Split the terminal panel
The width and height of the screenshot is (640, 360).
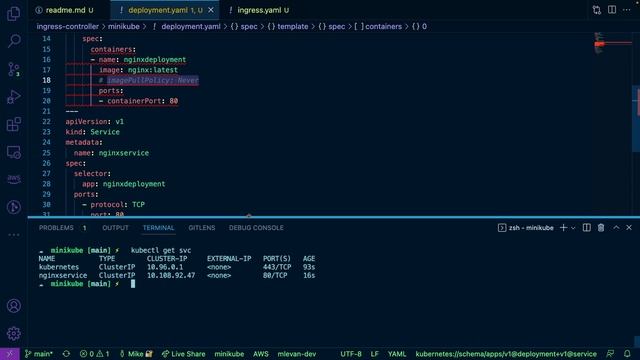click(x=587, y=228)
